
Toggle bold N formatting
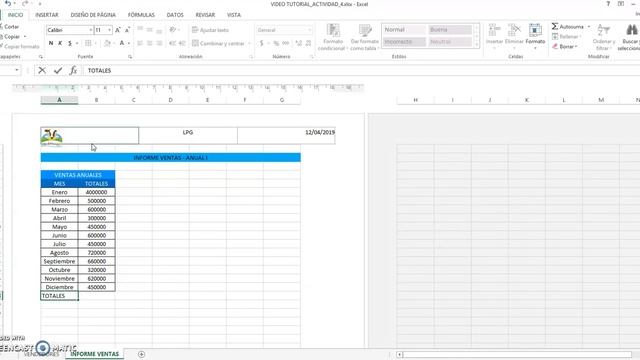point(51,43)
